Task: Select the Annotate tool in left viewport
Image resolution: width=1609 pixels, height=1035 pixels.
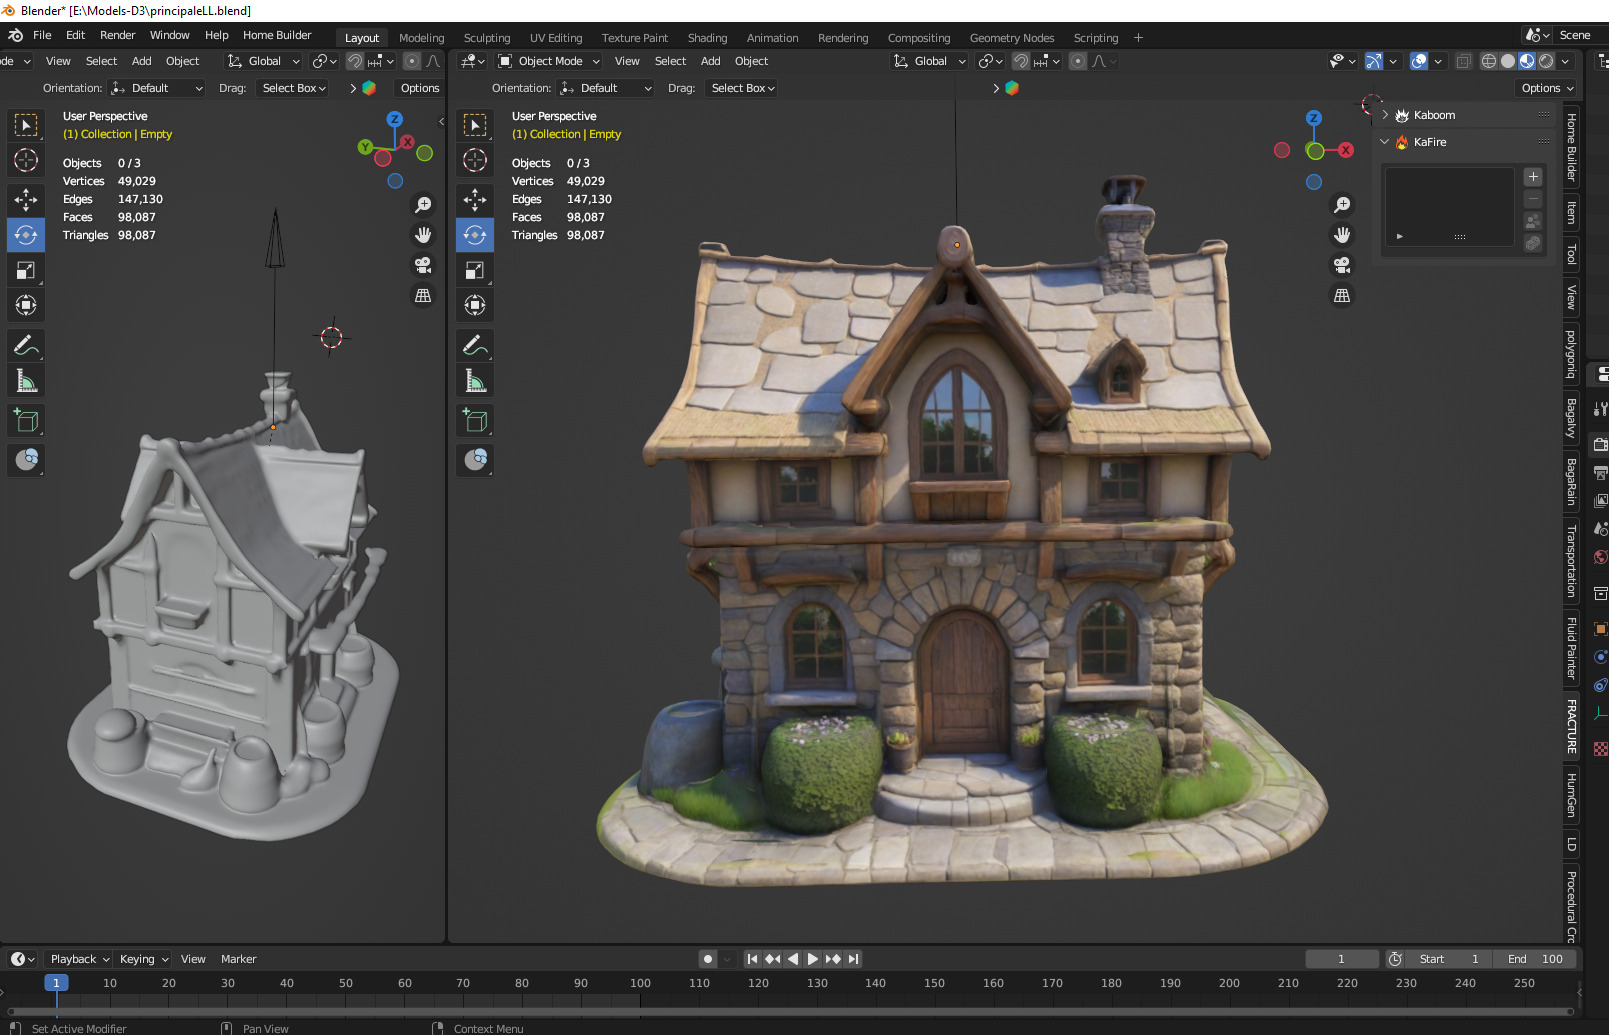Action: (x=26, y=346)
